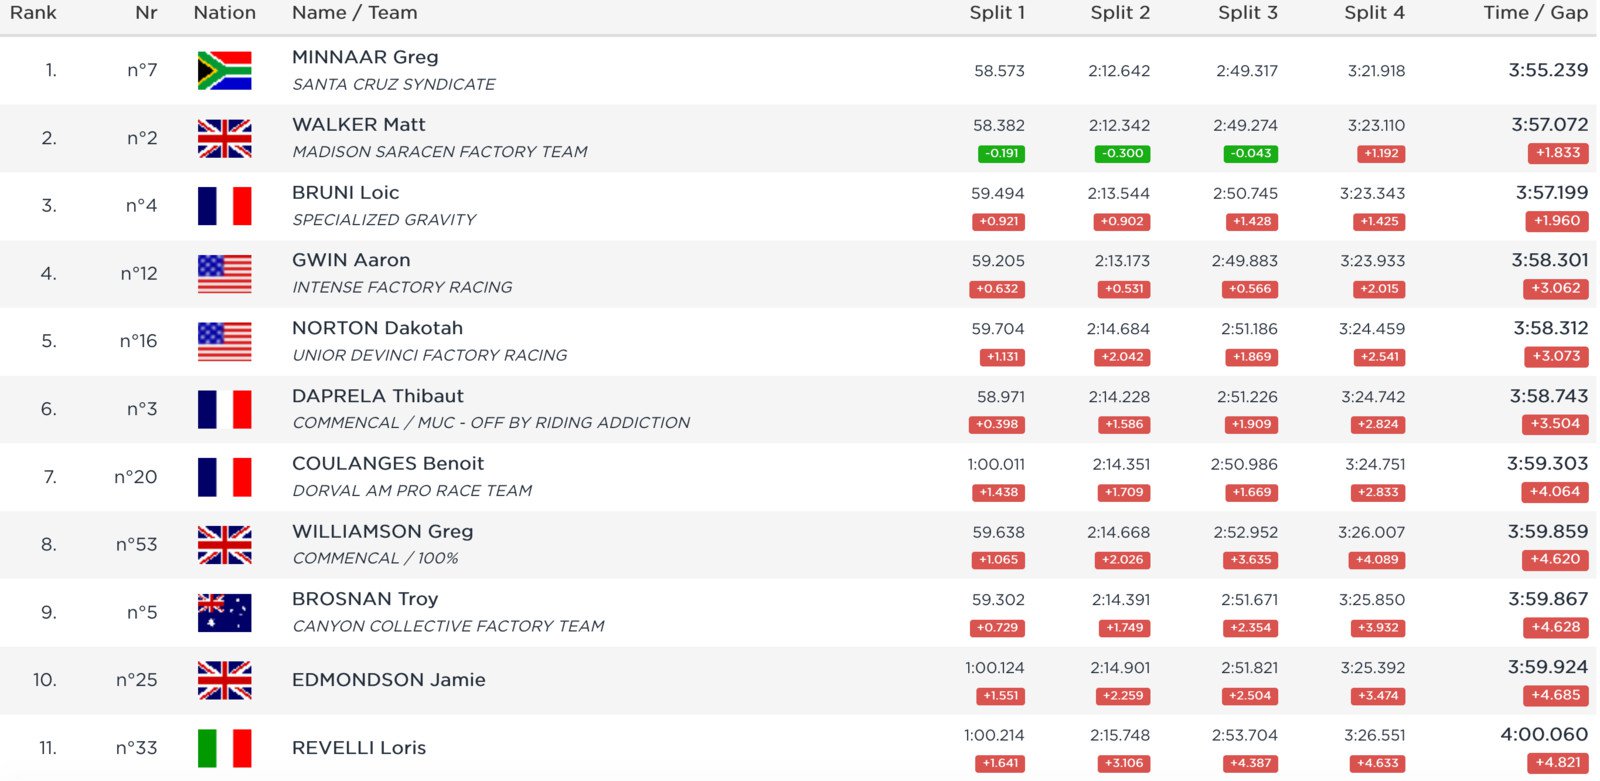Click rider number n°7
Viewport: 1600px width, 781px height.
coord(142,70)
